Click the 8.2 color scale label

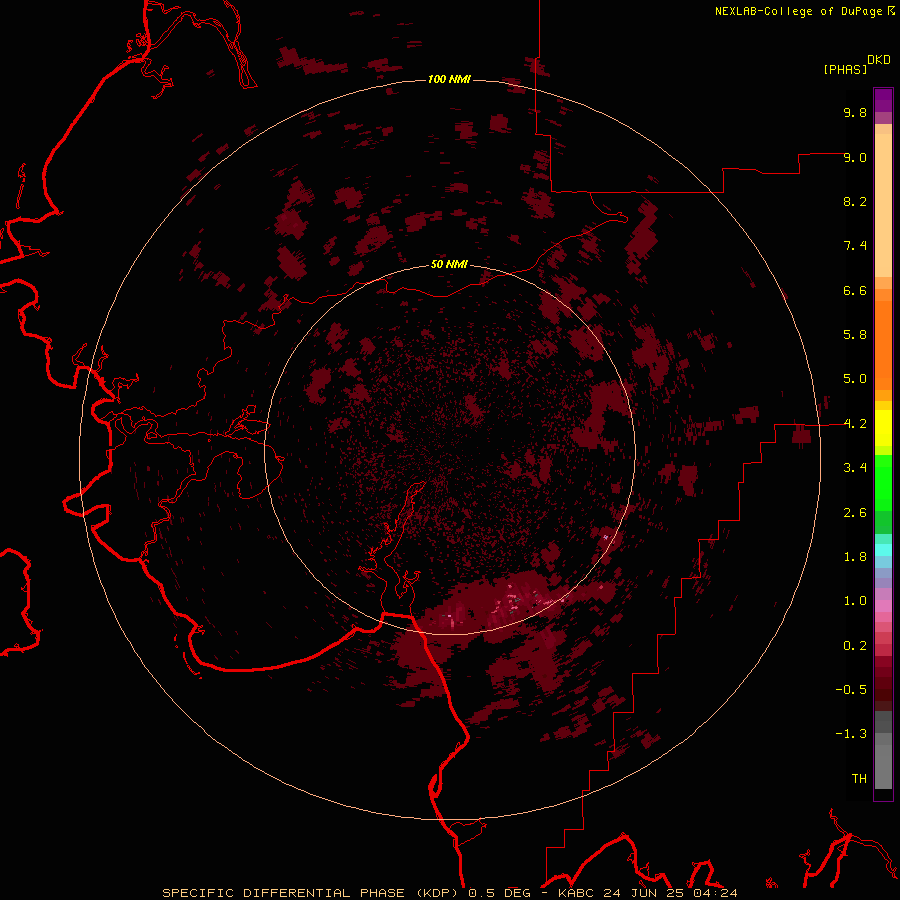tap(855, 201)
